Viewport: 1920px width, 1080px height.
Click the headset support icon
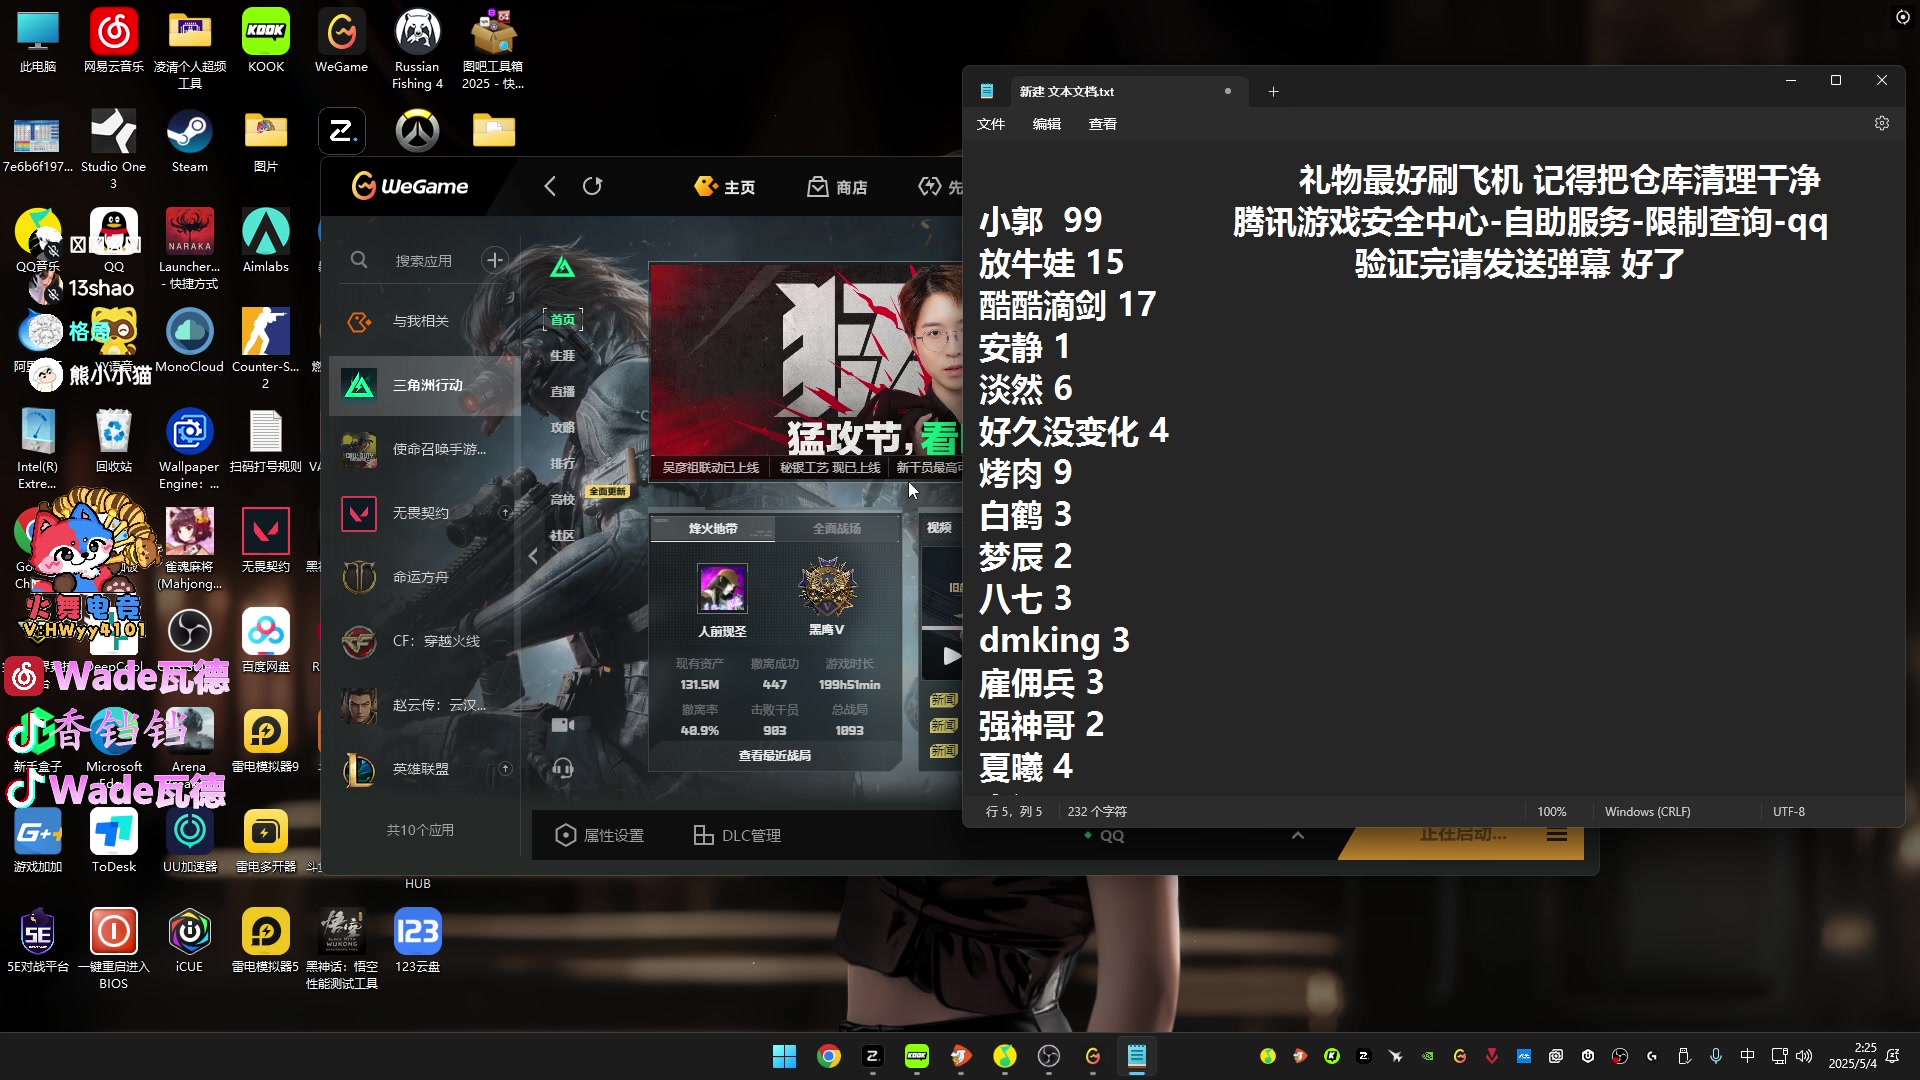point(563,768)
